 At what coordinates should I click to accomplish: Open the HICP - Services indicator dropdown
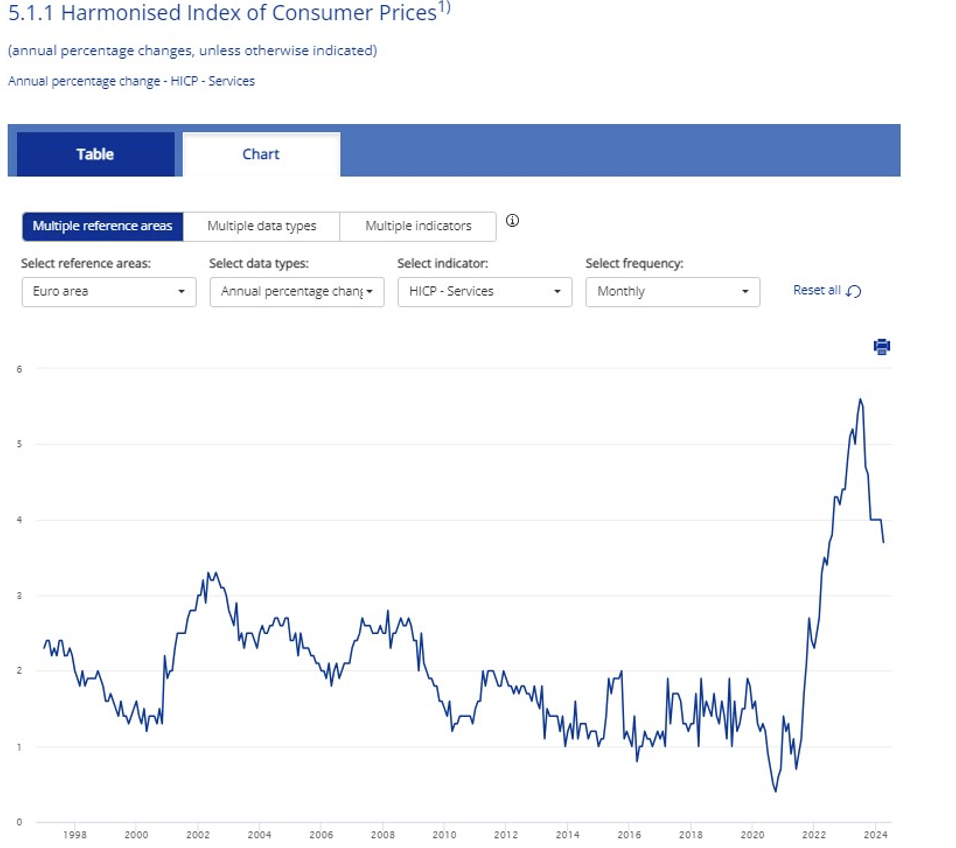485,292
